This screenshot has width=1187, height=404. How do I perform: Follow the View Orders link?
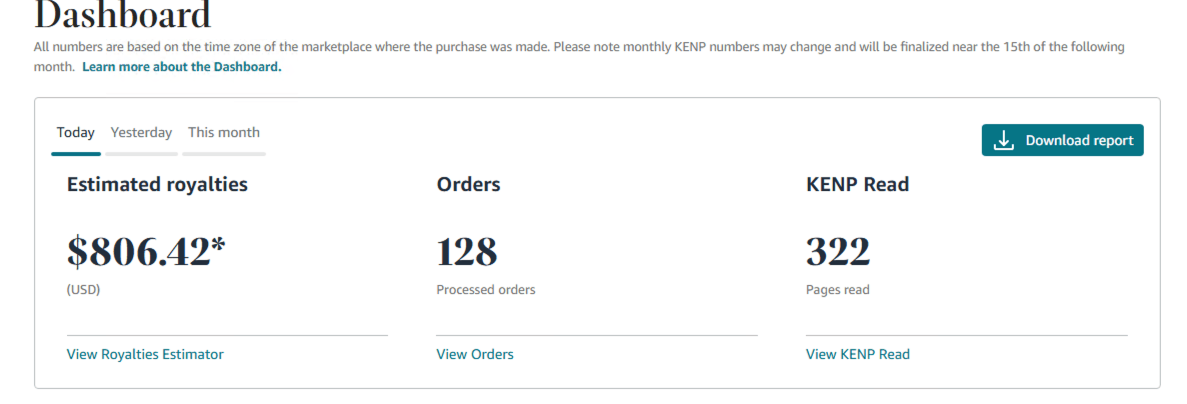(x=475, y=354)
